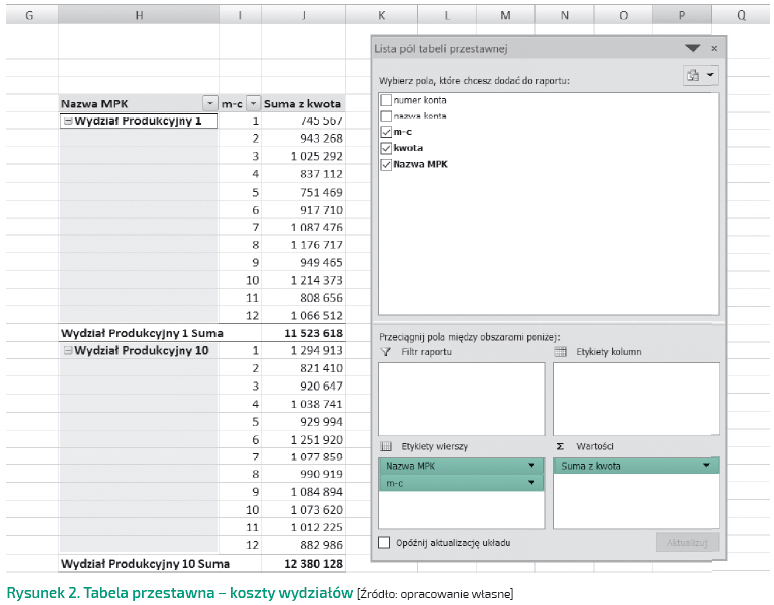Select 'Wydział Produkcyjny 1 Suma' cell
The width and height of the screenshot is (774, 605).
click(x=142, y=333)
